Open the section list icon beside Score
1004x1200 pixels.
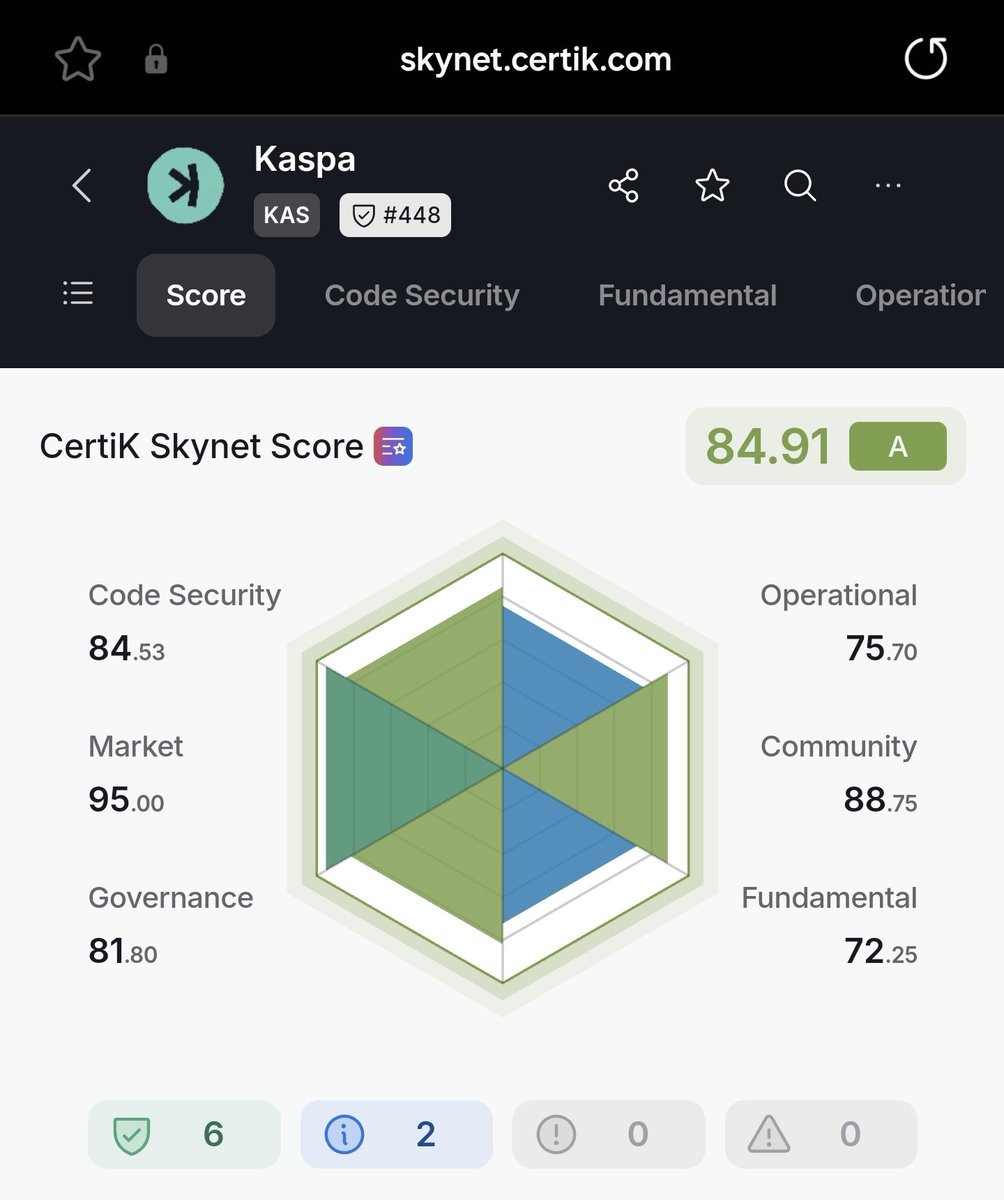tap(78, 293)
